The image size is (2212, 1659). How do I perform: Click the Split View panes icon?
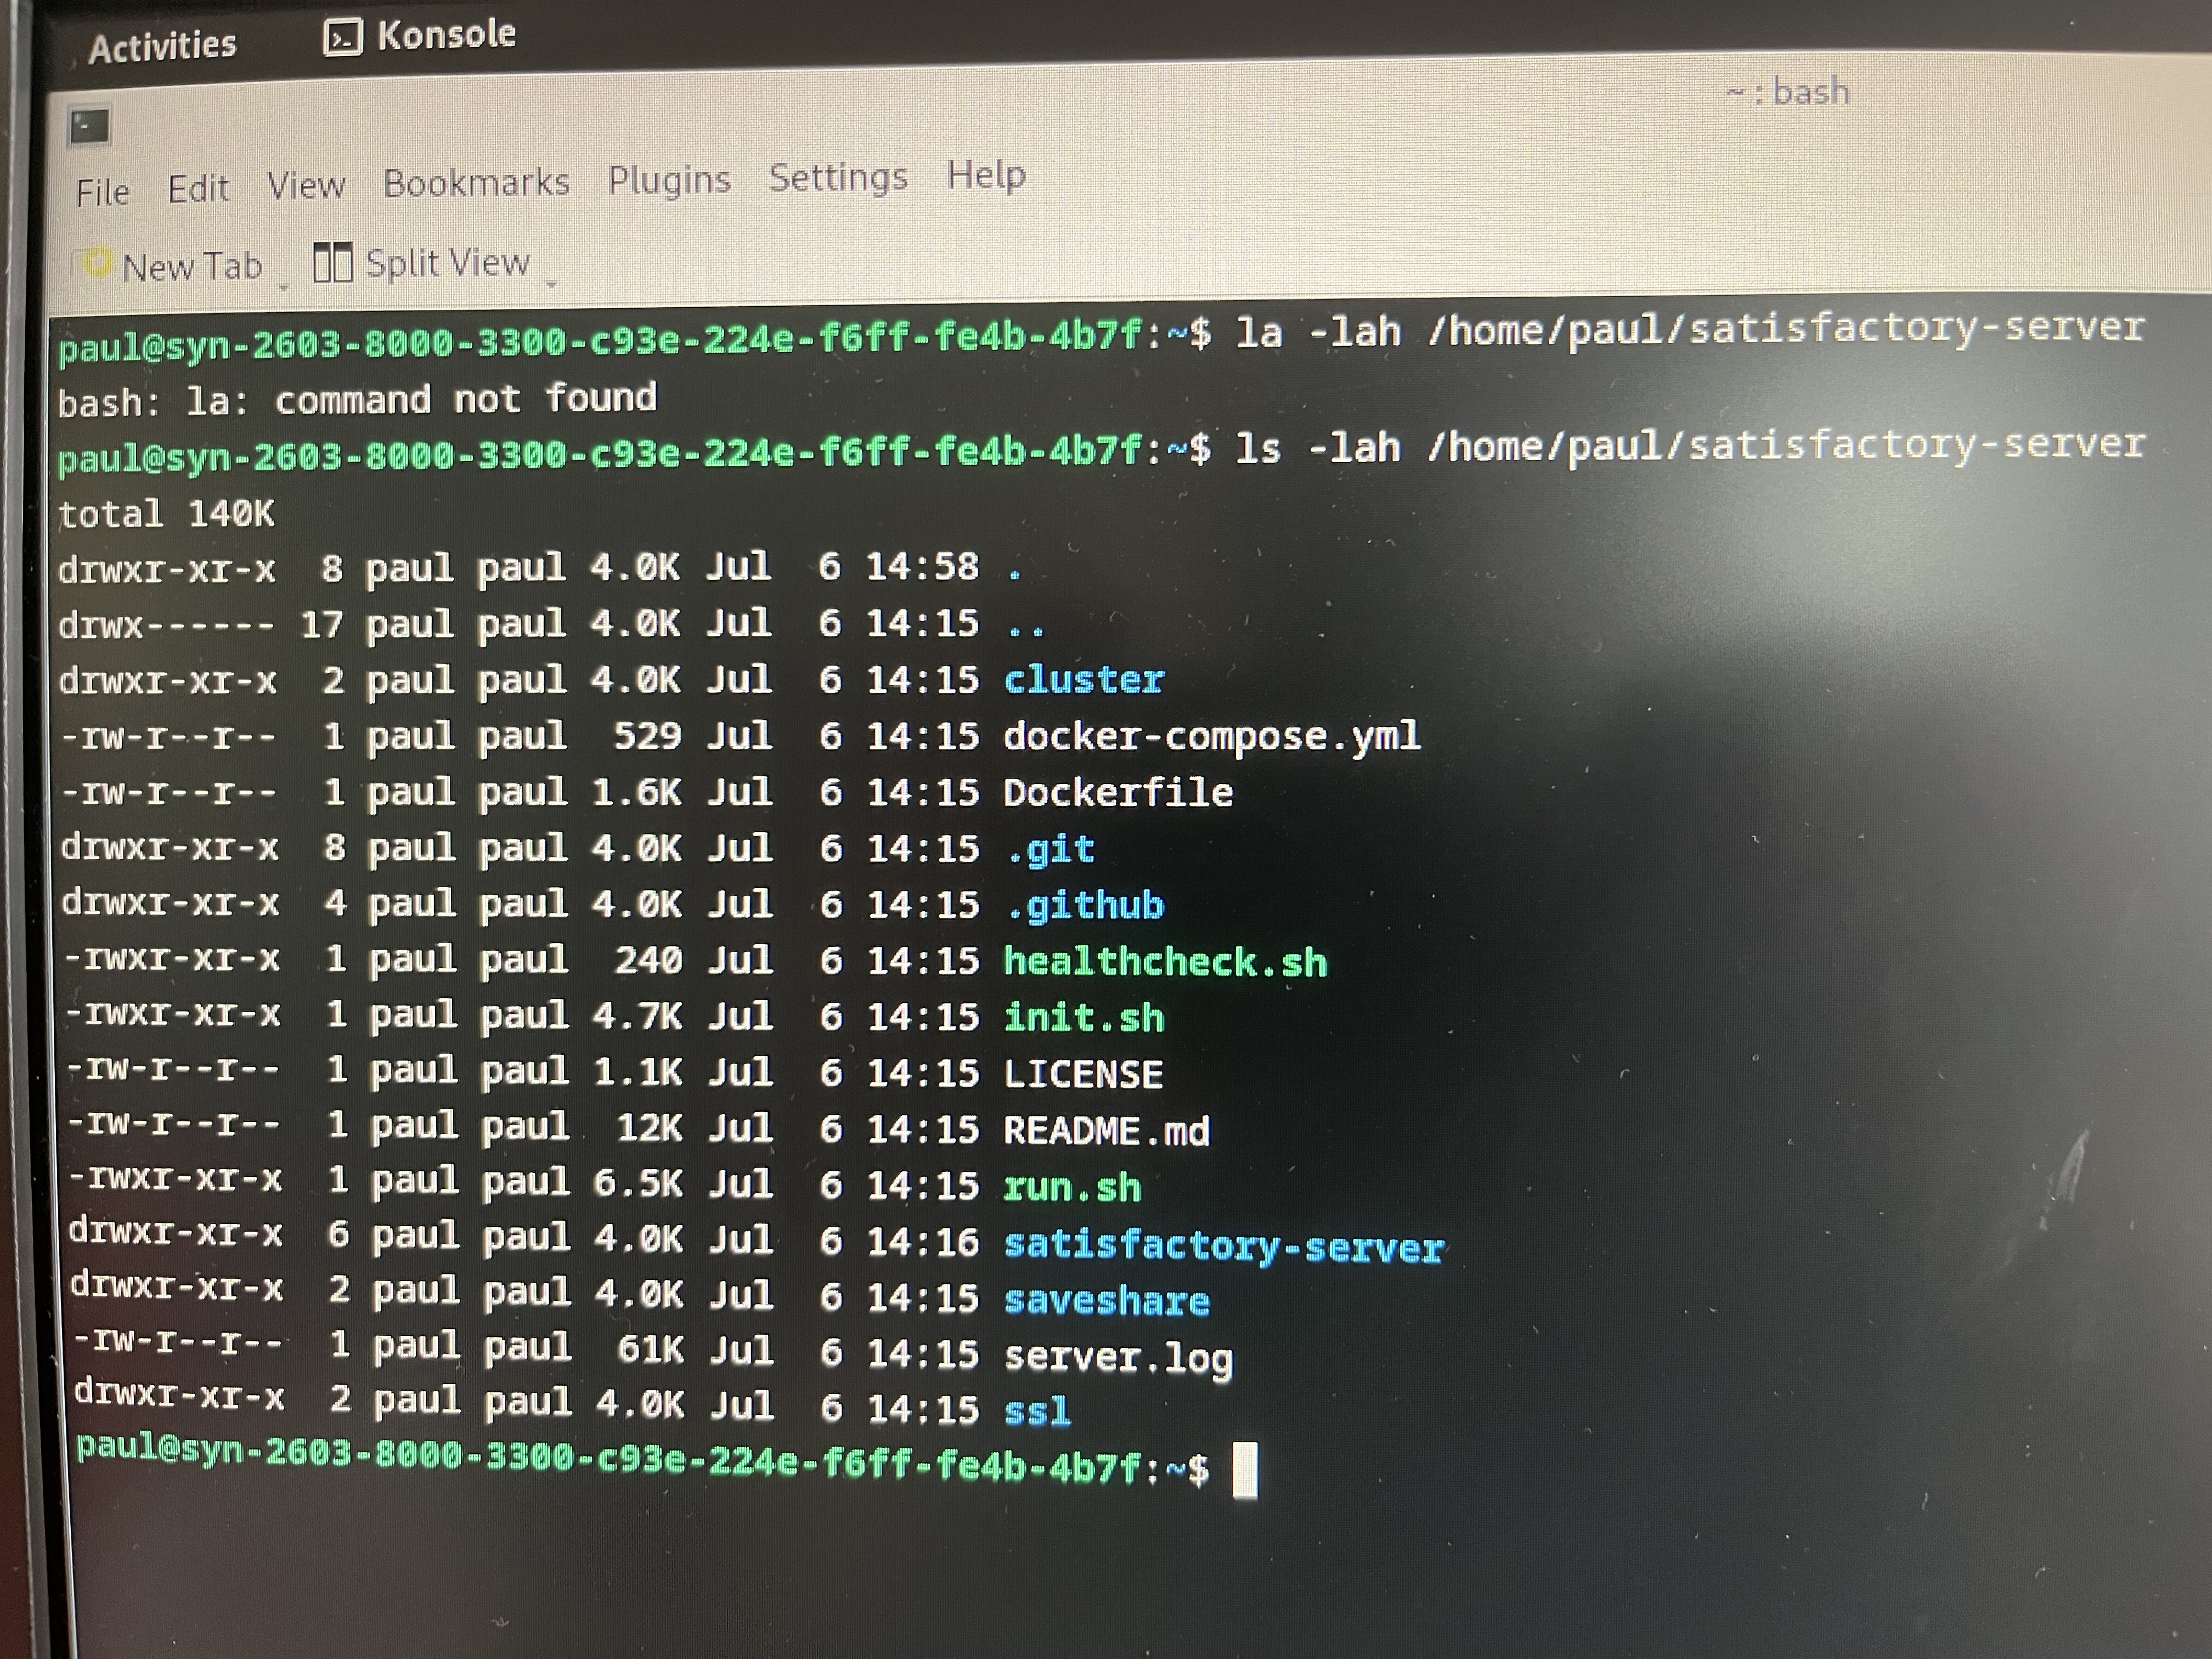tap(332, 263)
